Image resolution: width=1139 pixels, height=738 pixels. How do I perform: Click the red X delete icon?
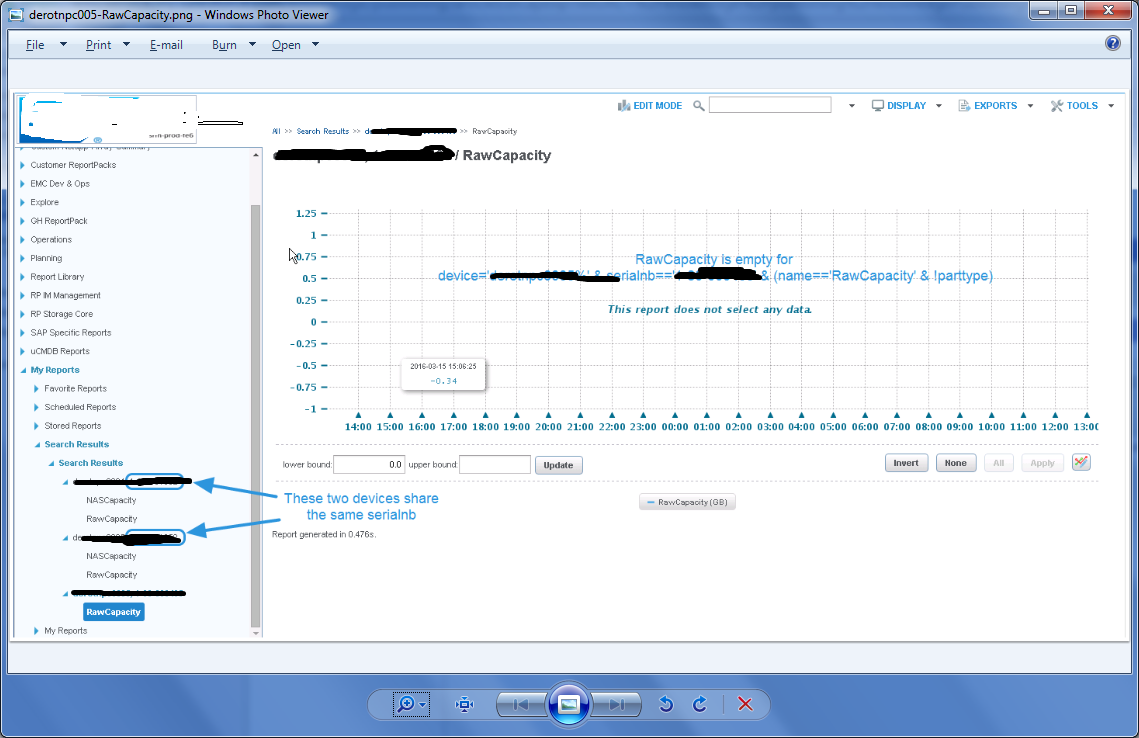point(745,704)
